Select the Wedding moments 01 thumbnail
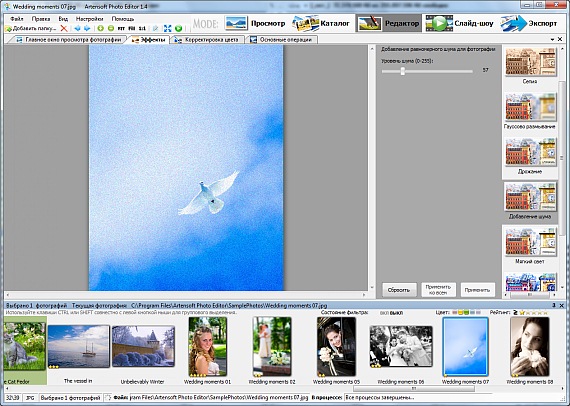This screenshot has width=570, height=406. point(208,346)
